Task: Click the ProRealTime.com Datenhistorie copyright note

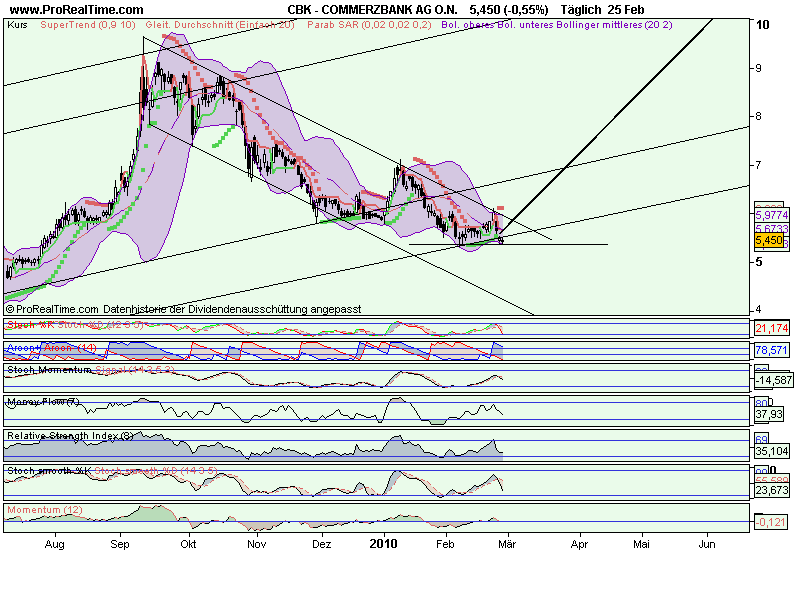Action: tap(183, 309)
